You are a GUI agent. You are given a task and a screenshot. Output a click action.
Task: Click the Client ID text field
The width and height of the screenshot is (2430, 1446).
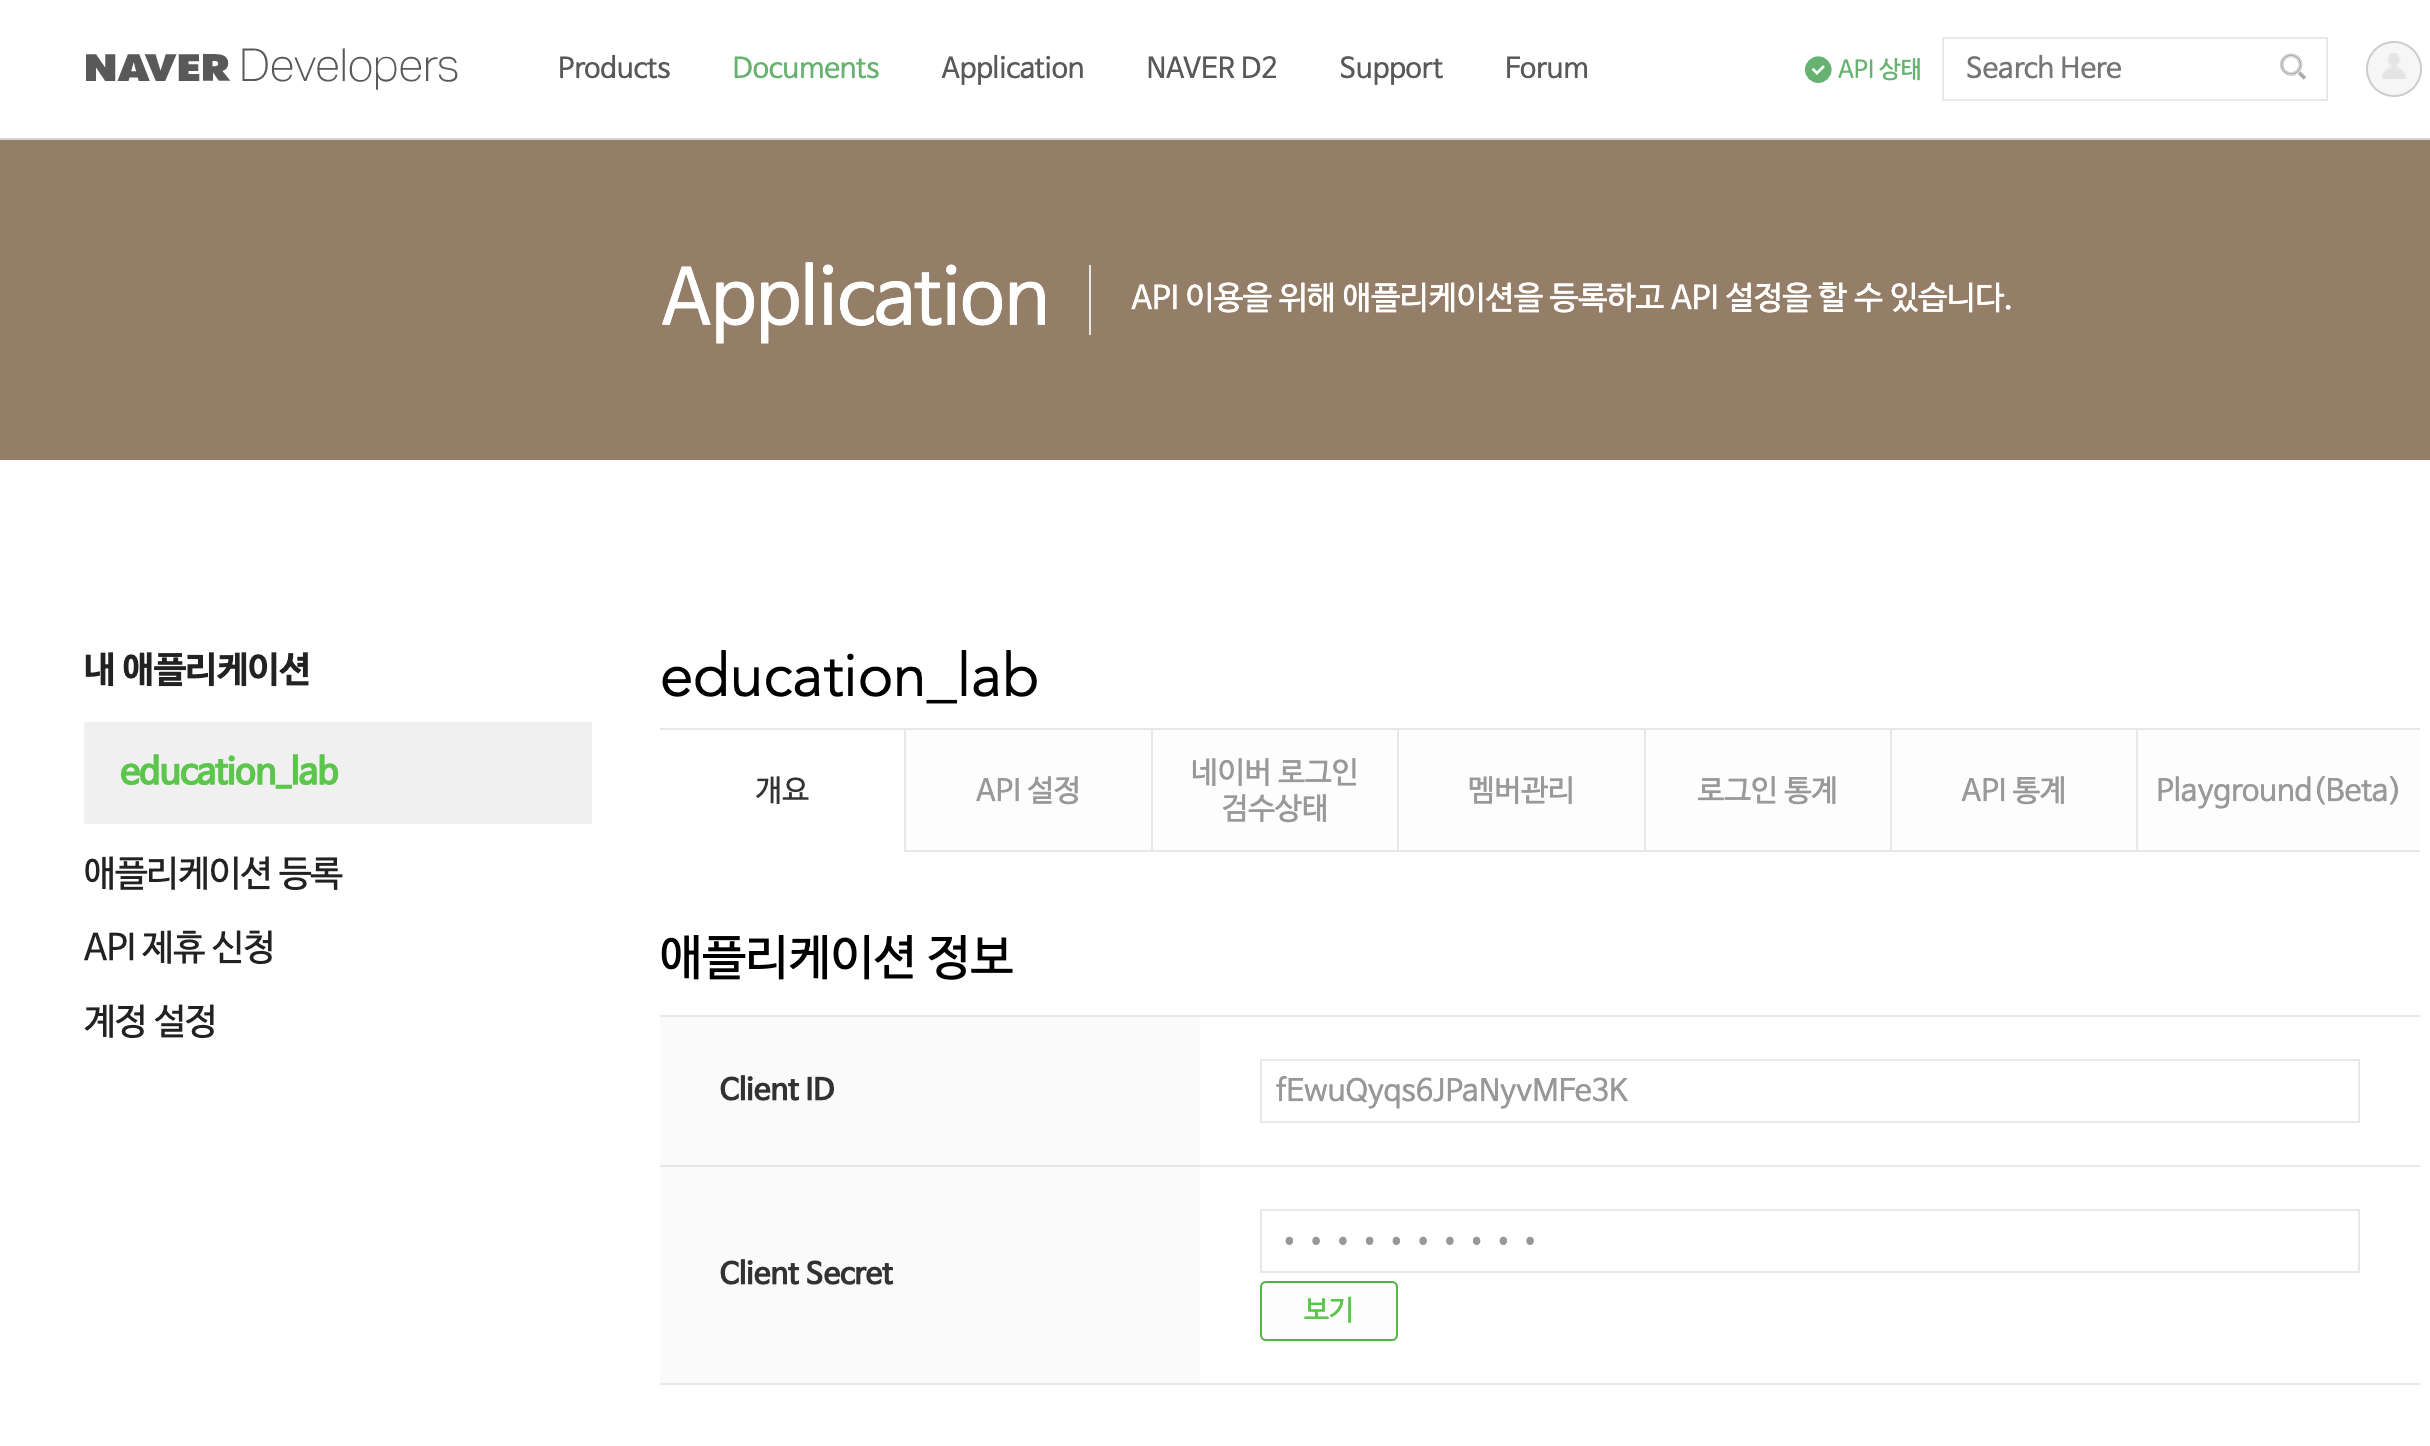[1808, 1090]
